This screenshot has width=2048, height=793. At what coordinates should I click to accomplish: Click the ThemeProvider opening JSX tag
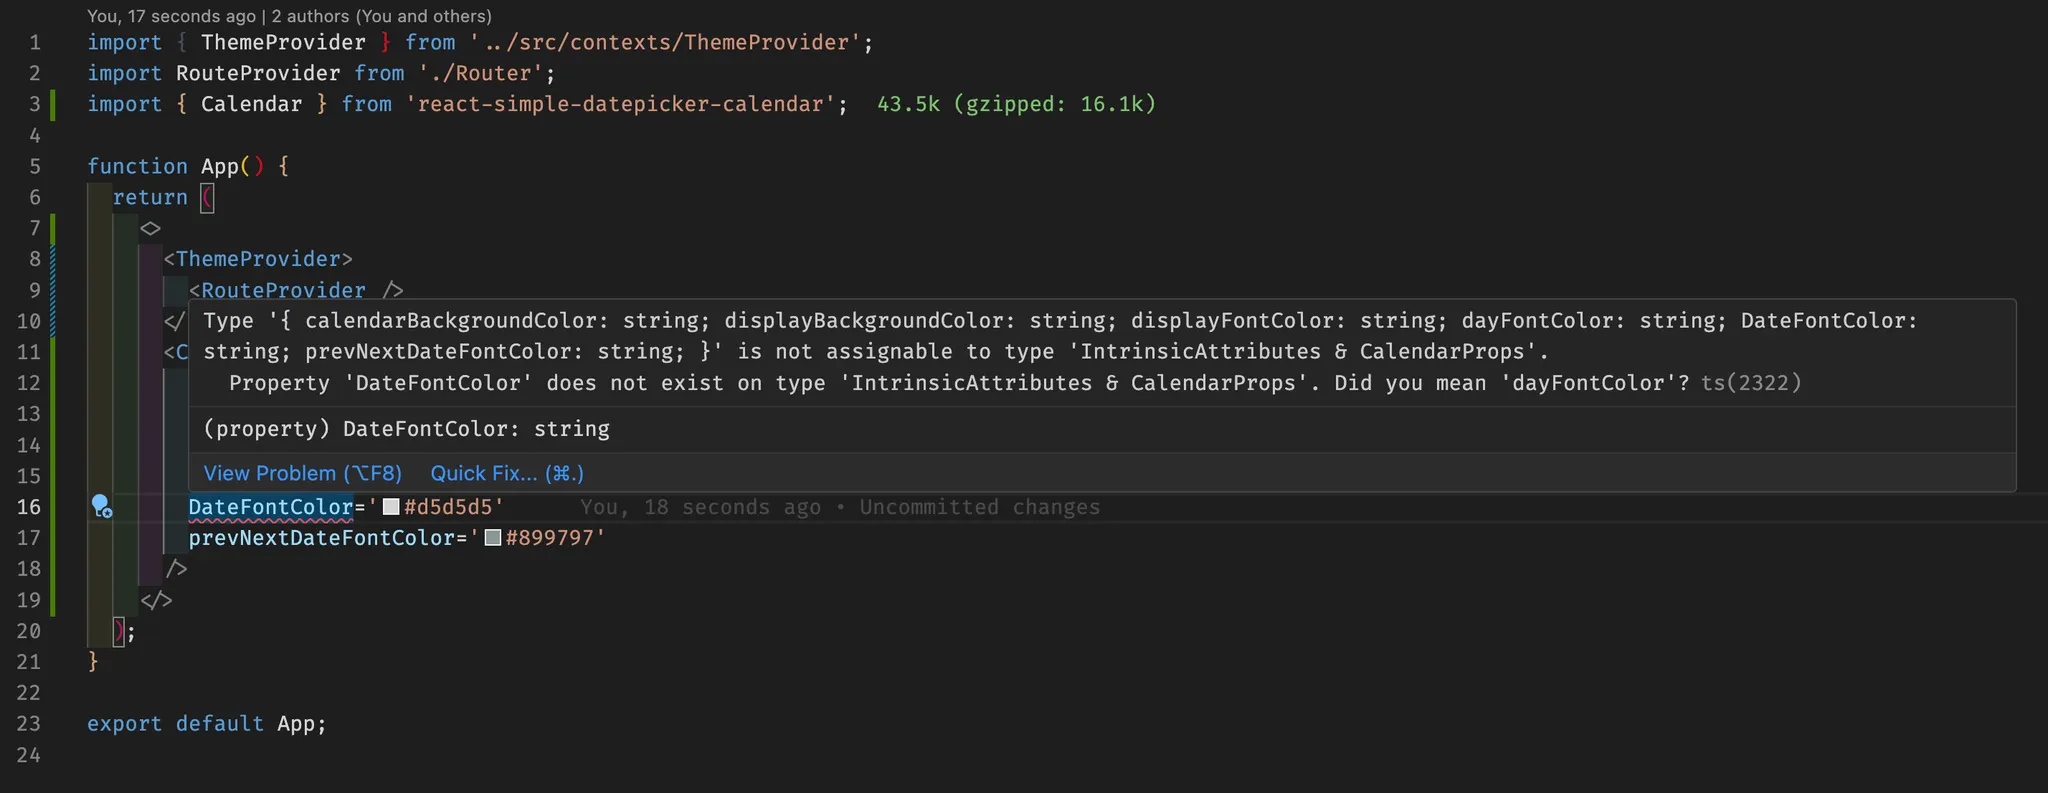258,259
